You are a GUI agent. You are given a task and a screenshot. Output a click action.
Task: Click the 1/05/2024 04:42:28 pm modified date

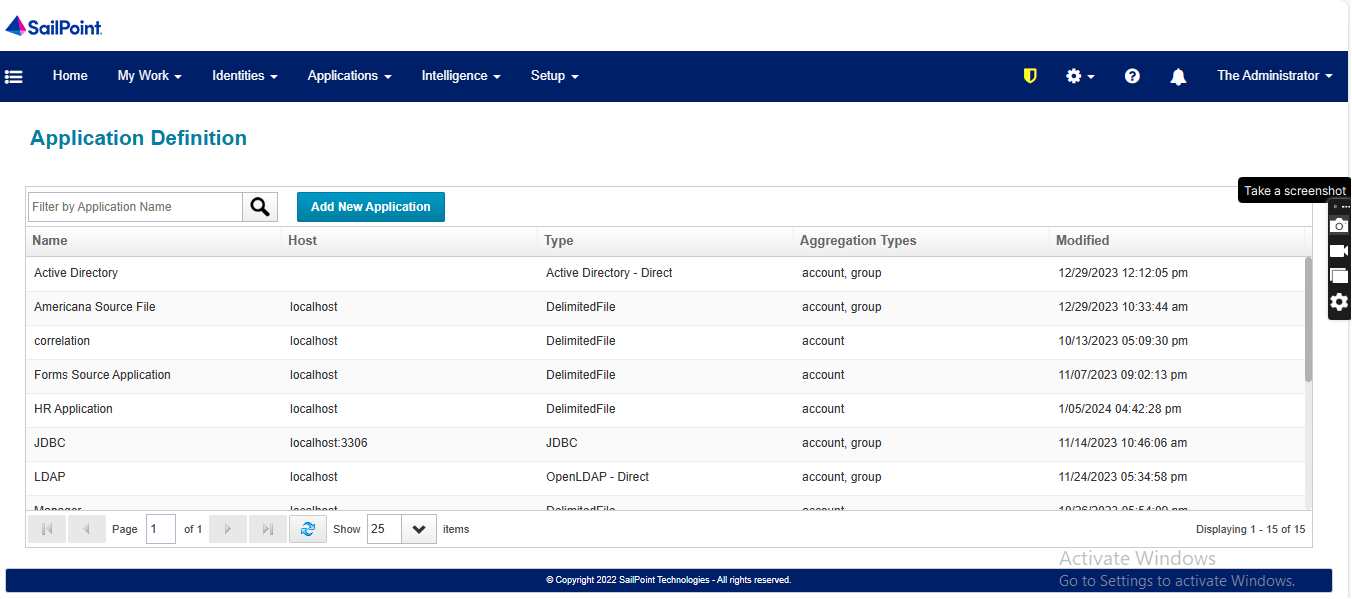point(1120,409)
